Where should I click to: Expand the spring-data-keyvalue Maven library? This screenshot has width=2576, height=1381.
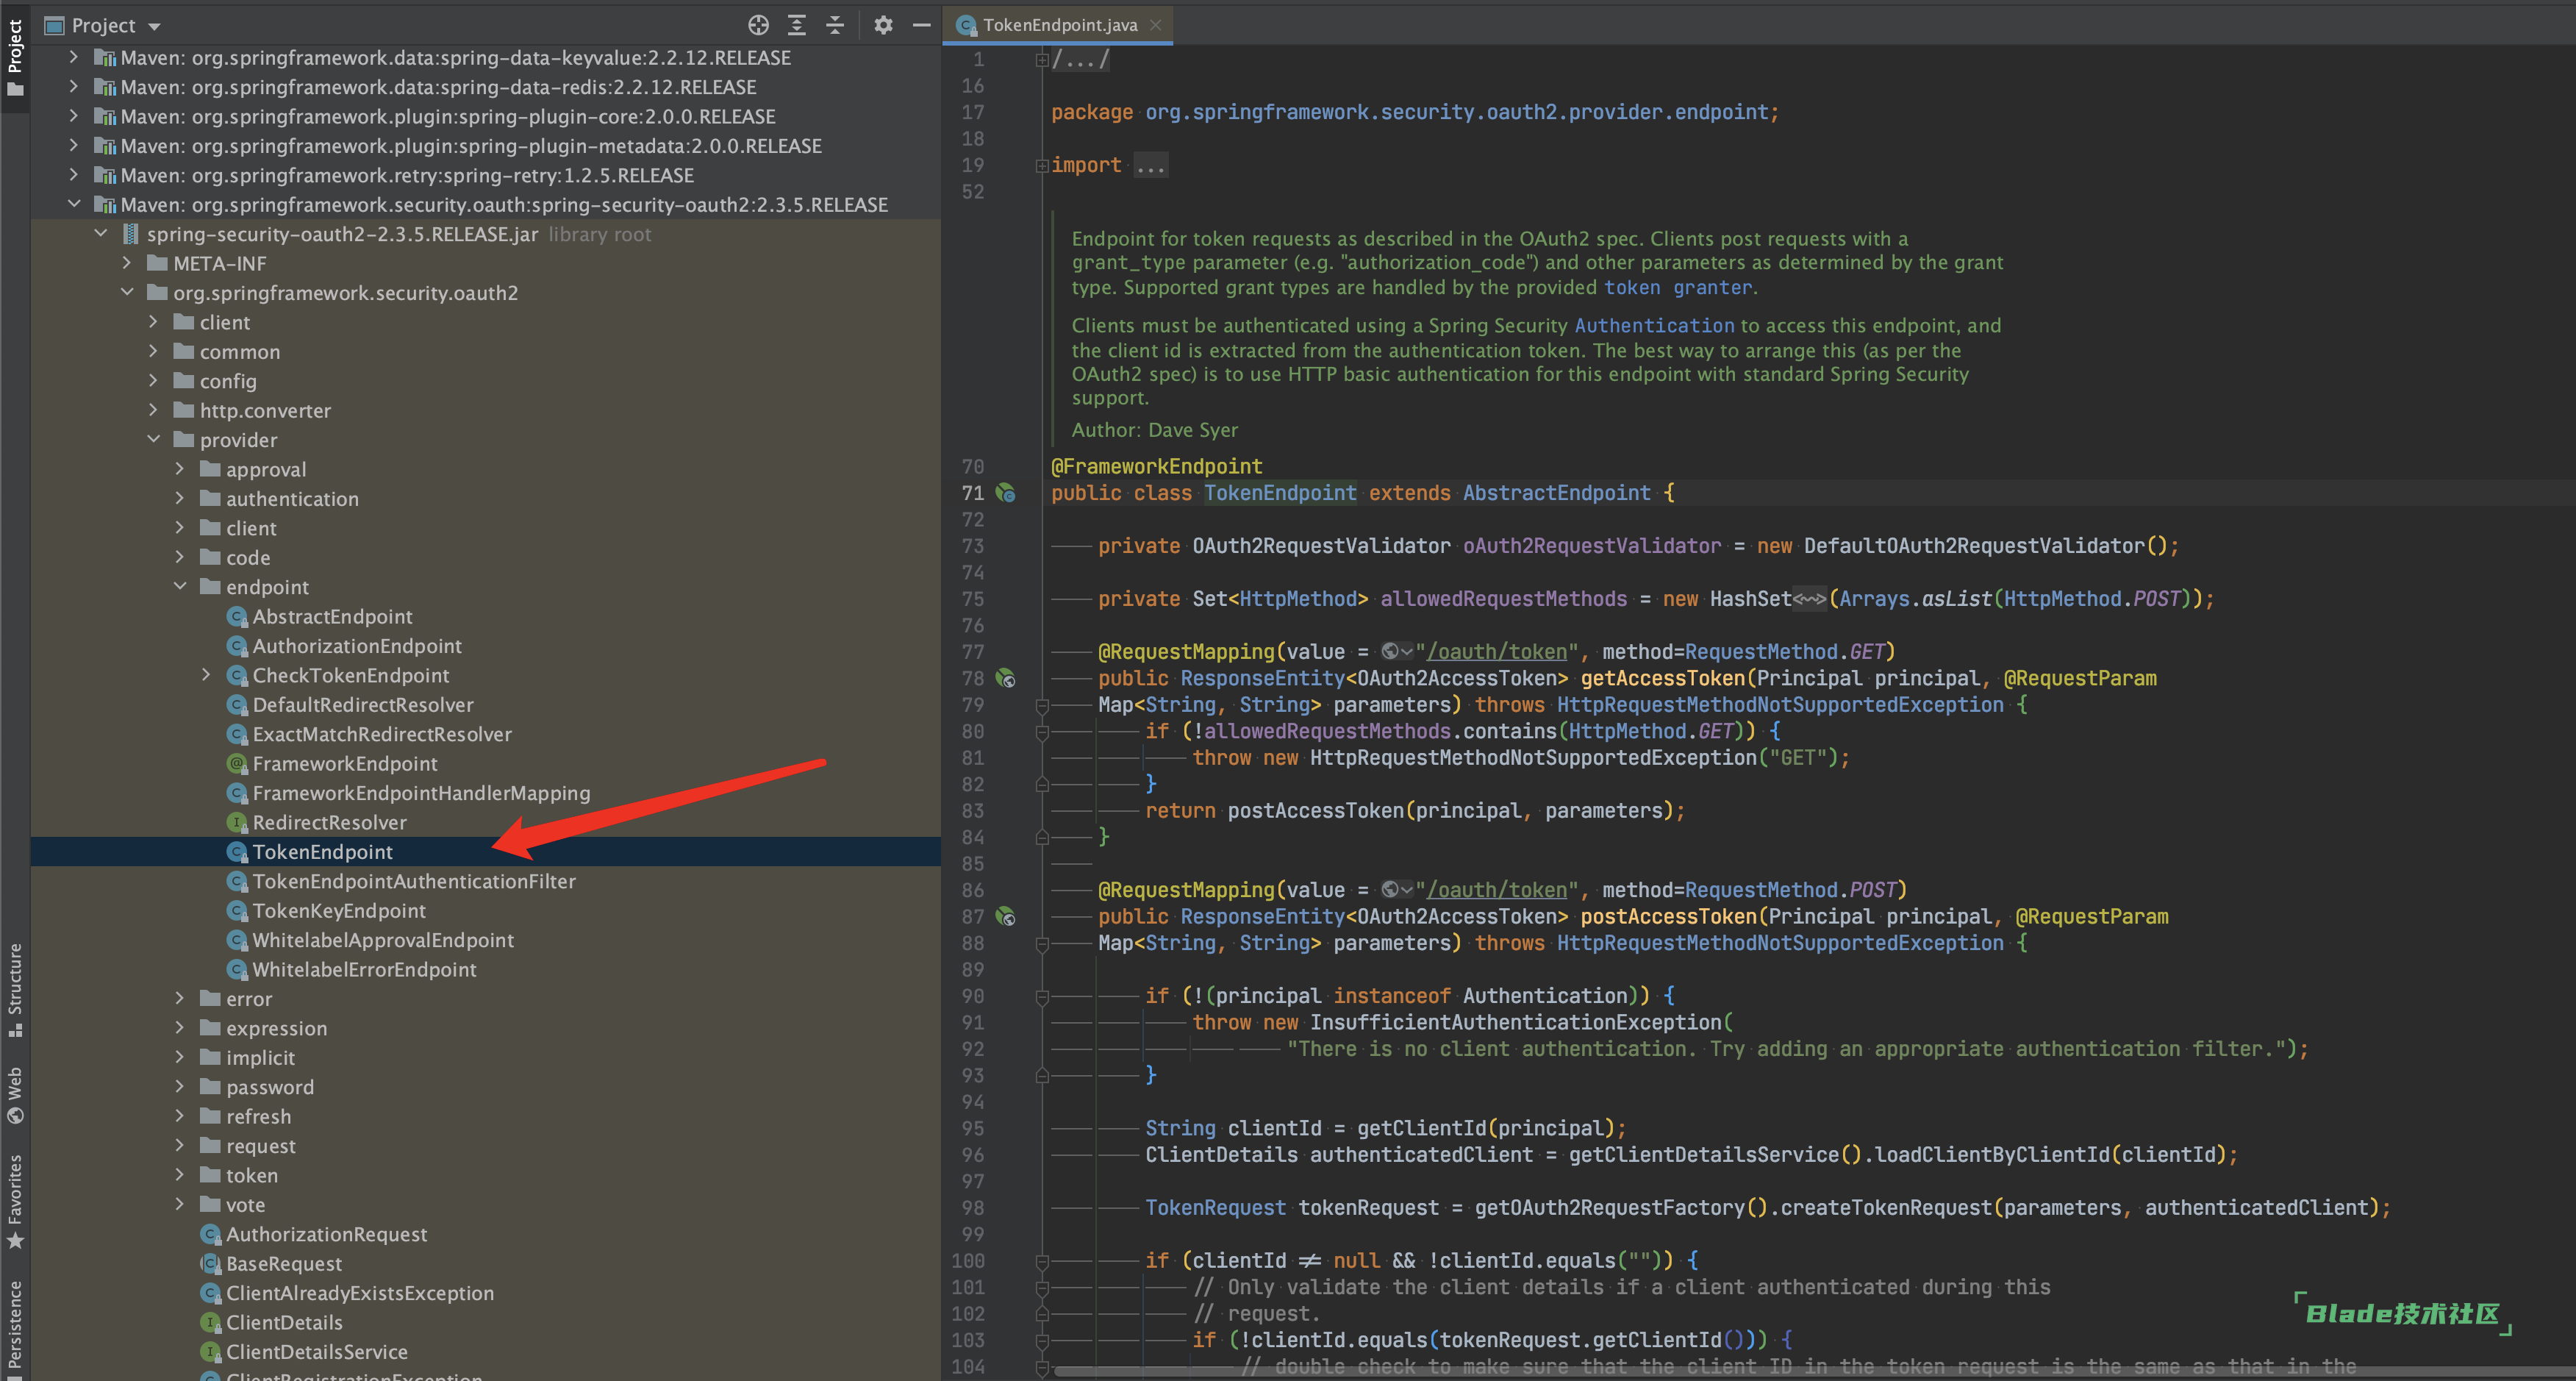[x=73, y=58]
